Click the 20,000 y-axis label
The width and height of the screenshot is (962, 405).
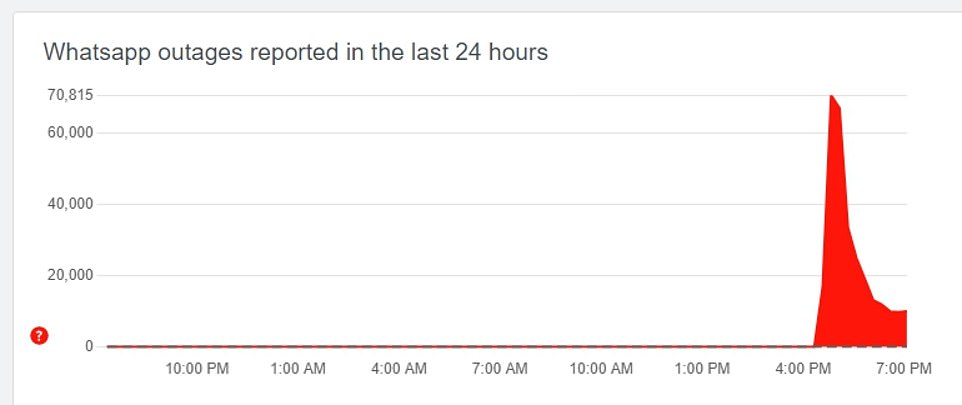point(71,275)
